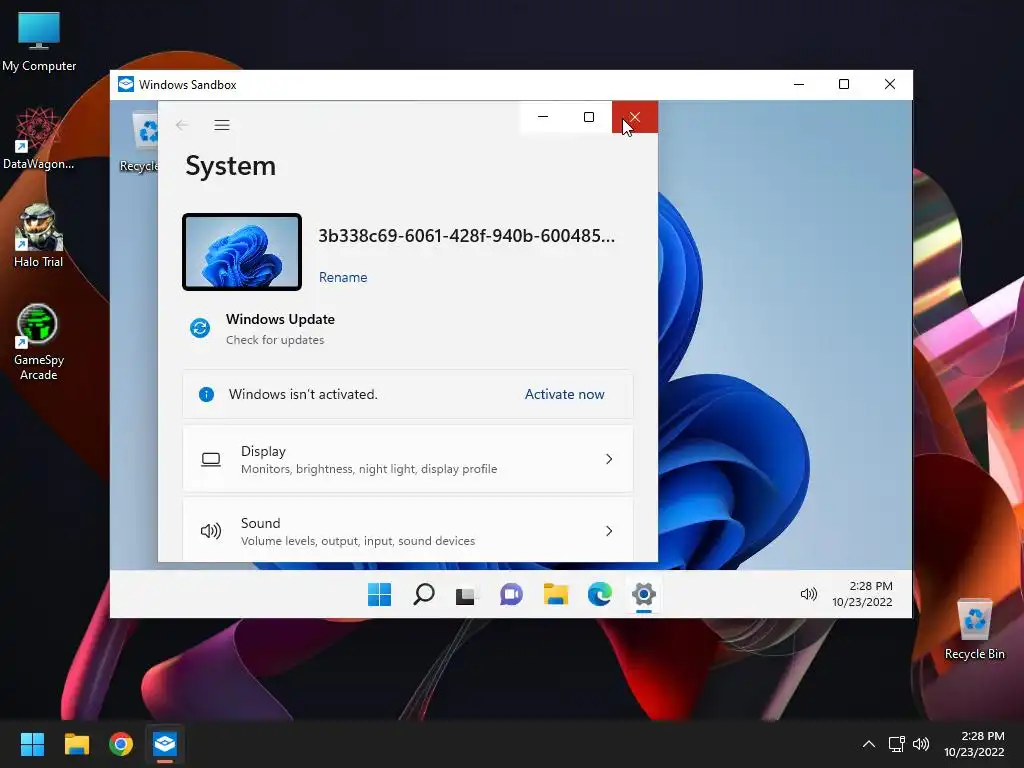Viewport: 1024px width, 768px height.
Task: Expand the Display settings chevron
Action: tap(609, 459)
